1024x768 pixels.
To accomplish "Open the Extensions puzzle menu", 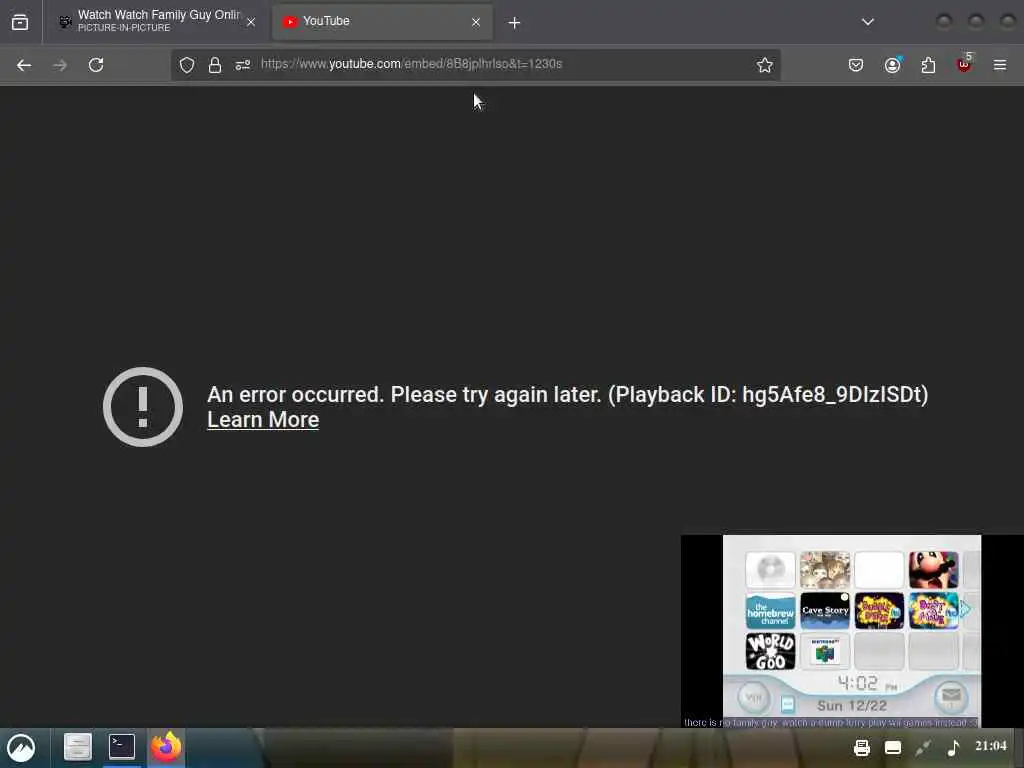I will (x=929, y=65).
